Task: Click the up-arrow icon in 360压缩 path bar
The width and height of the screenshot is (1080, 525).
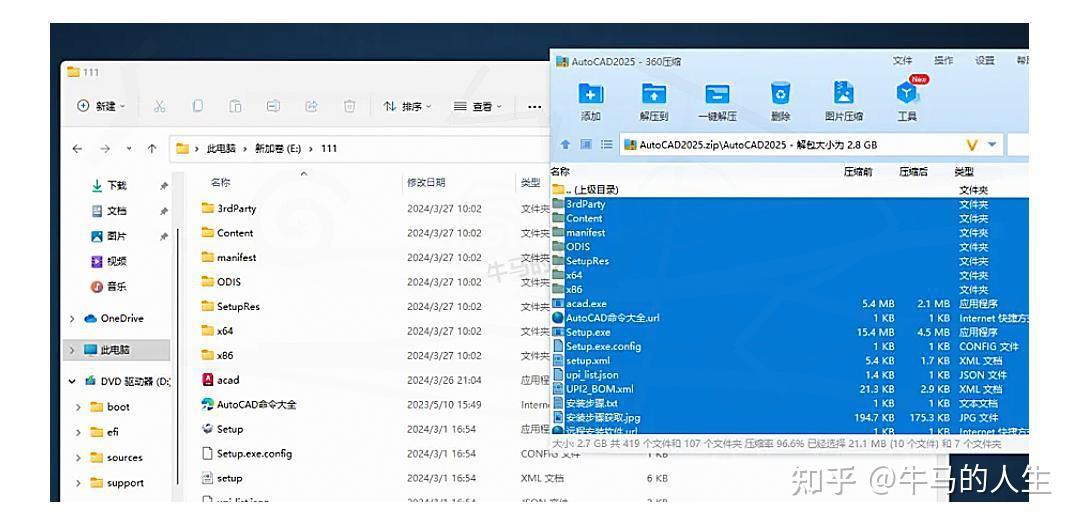Action: 565,145
